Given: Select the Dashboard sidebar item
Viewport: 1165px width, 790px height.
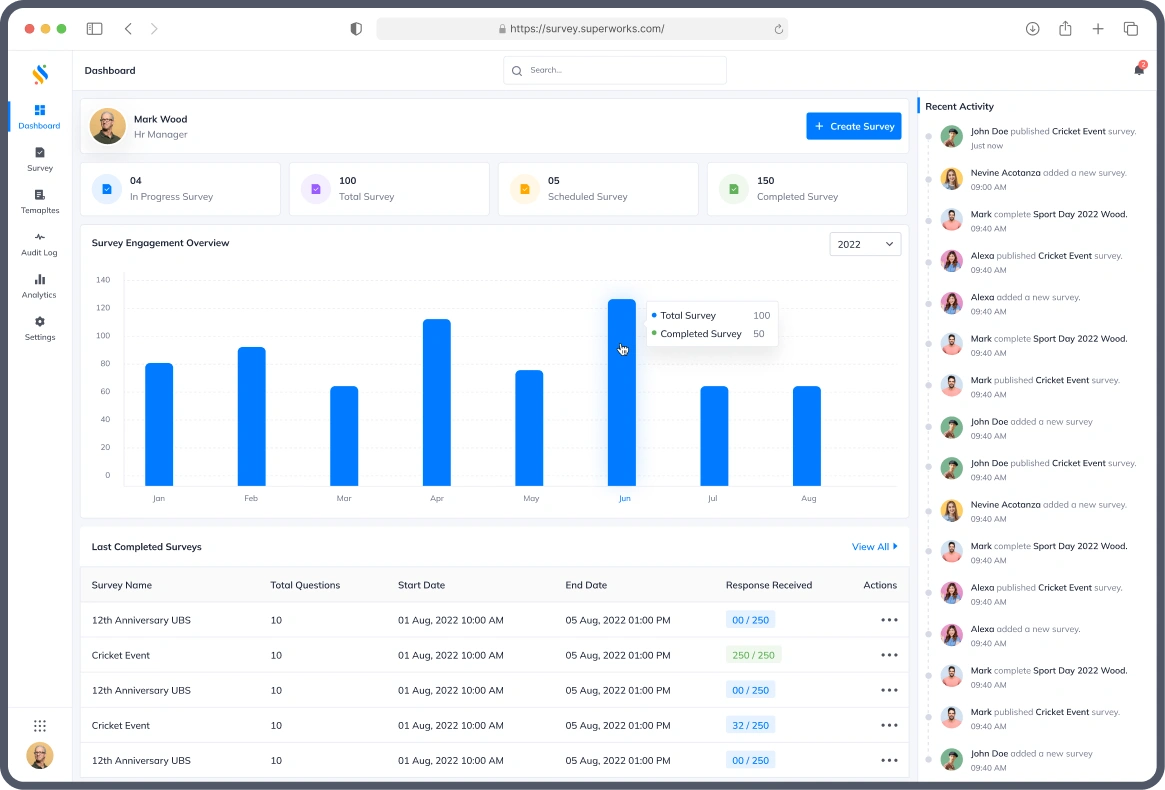Looking at the screenshot, I should (40, 116).
